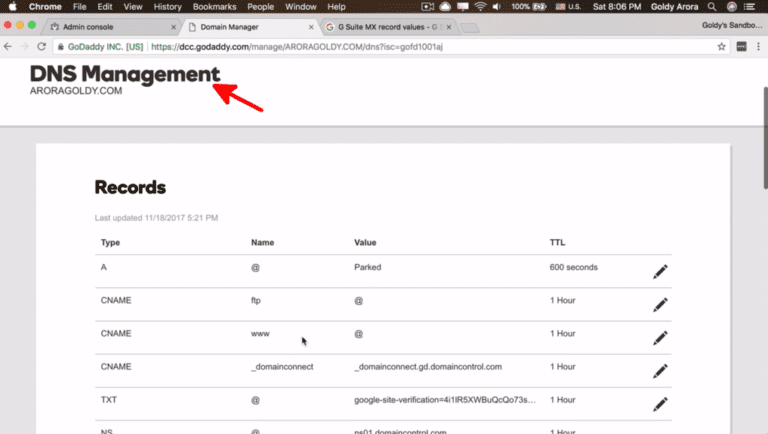
Task: Open Spotlight search in the menu bar
Action: pos(712,7)
